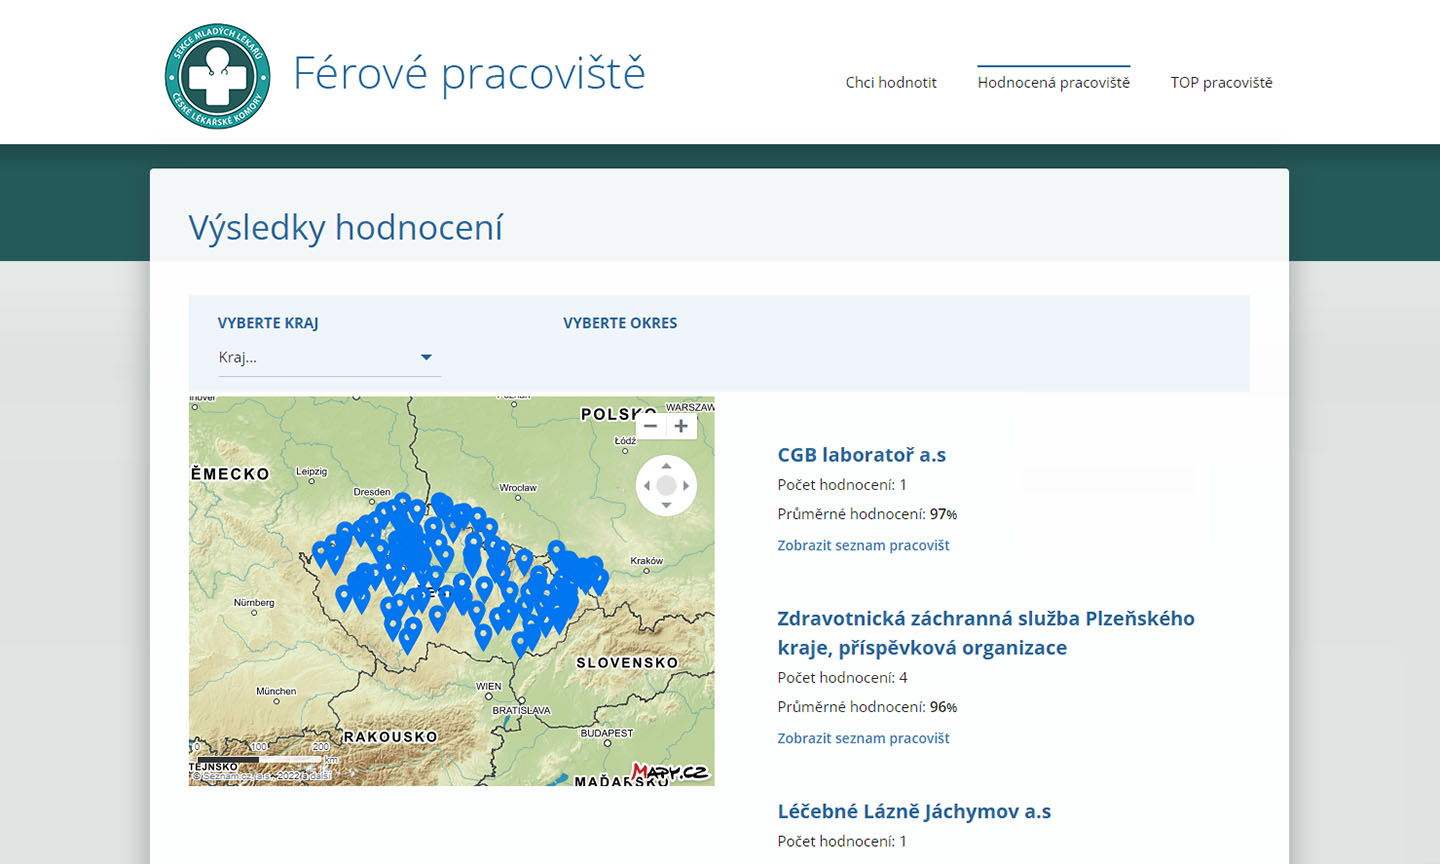This screenshot has height=864, width=1440.
Task: Click the VYBERTE OKRES label
Action: tap(620, 323)
